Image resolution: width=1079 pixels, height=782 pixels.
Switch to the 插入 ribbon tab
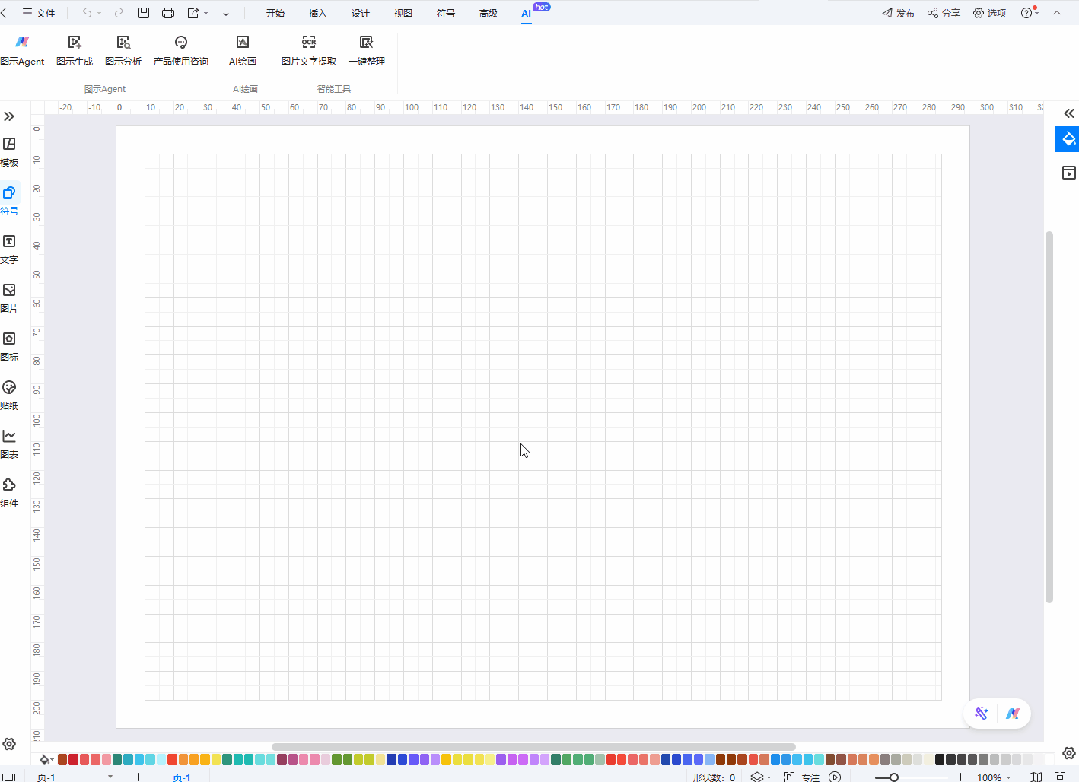318,12
